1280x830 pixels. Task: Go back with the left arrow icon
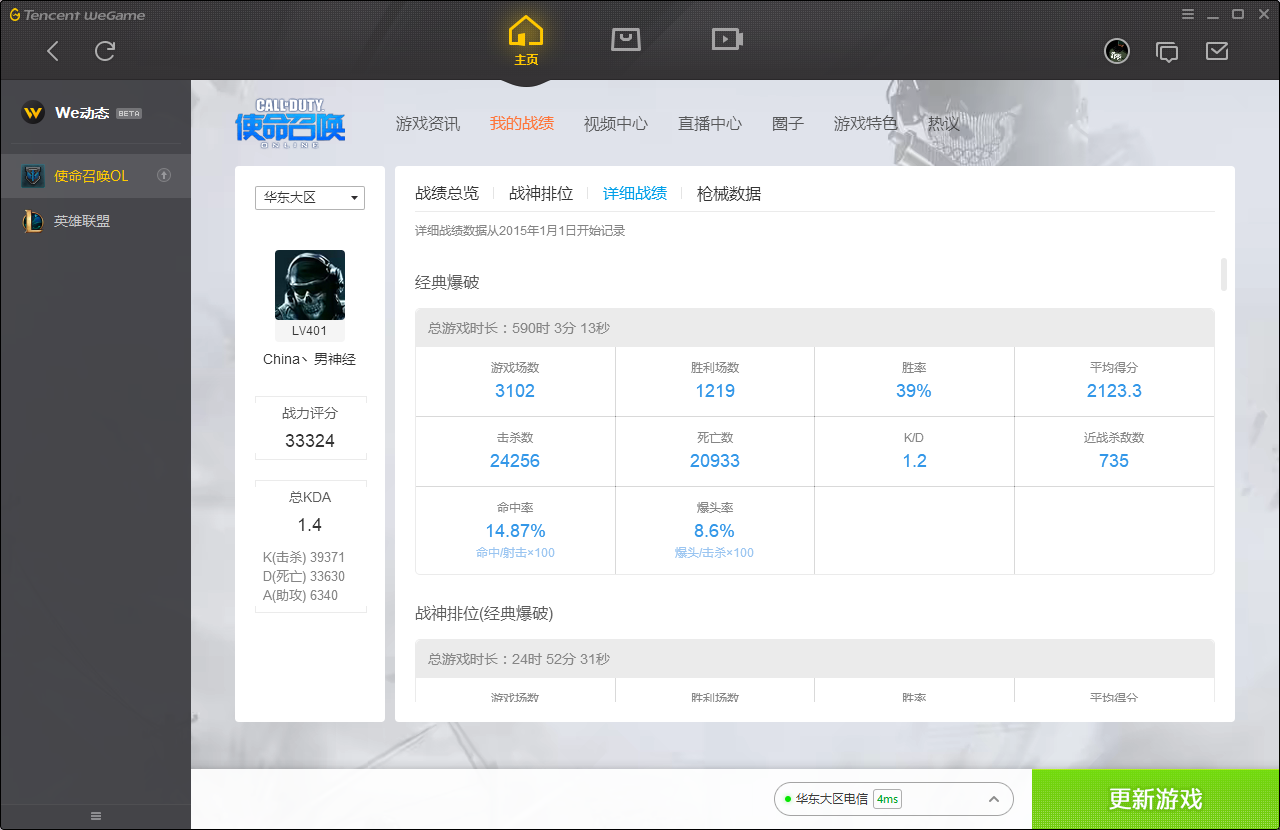pos(53,51)
